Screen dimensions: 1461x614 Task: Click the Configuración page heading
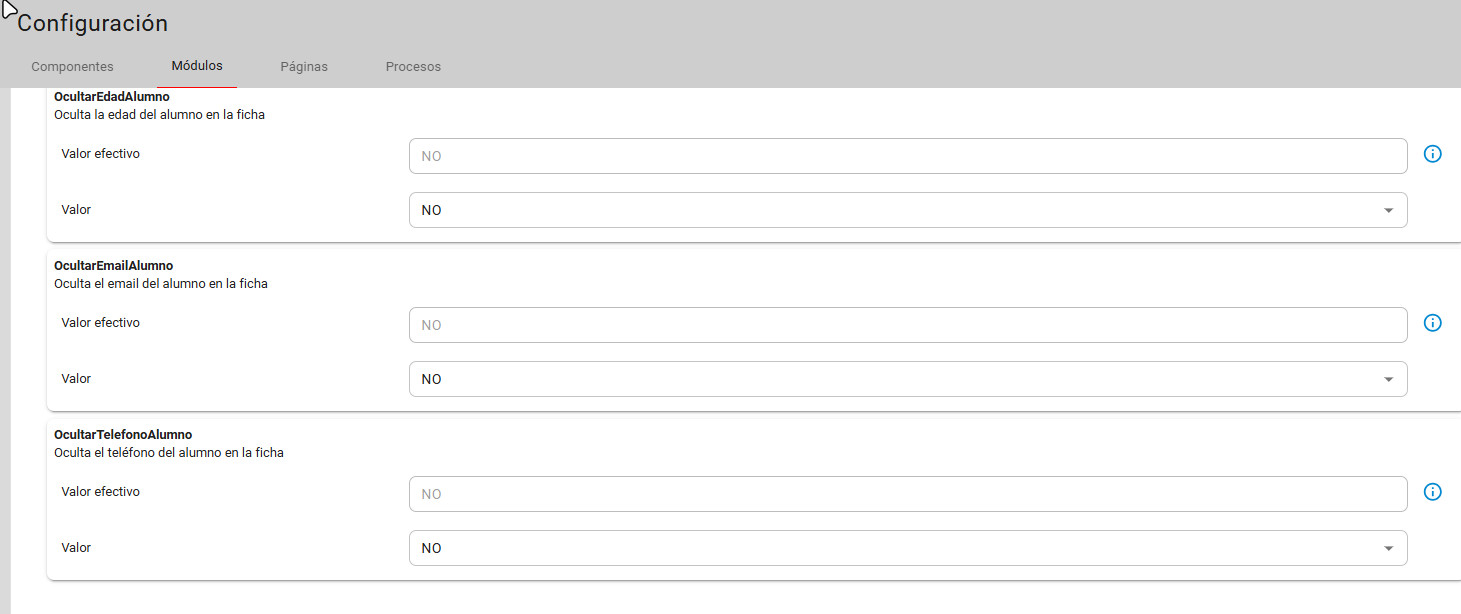92,23
